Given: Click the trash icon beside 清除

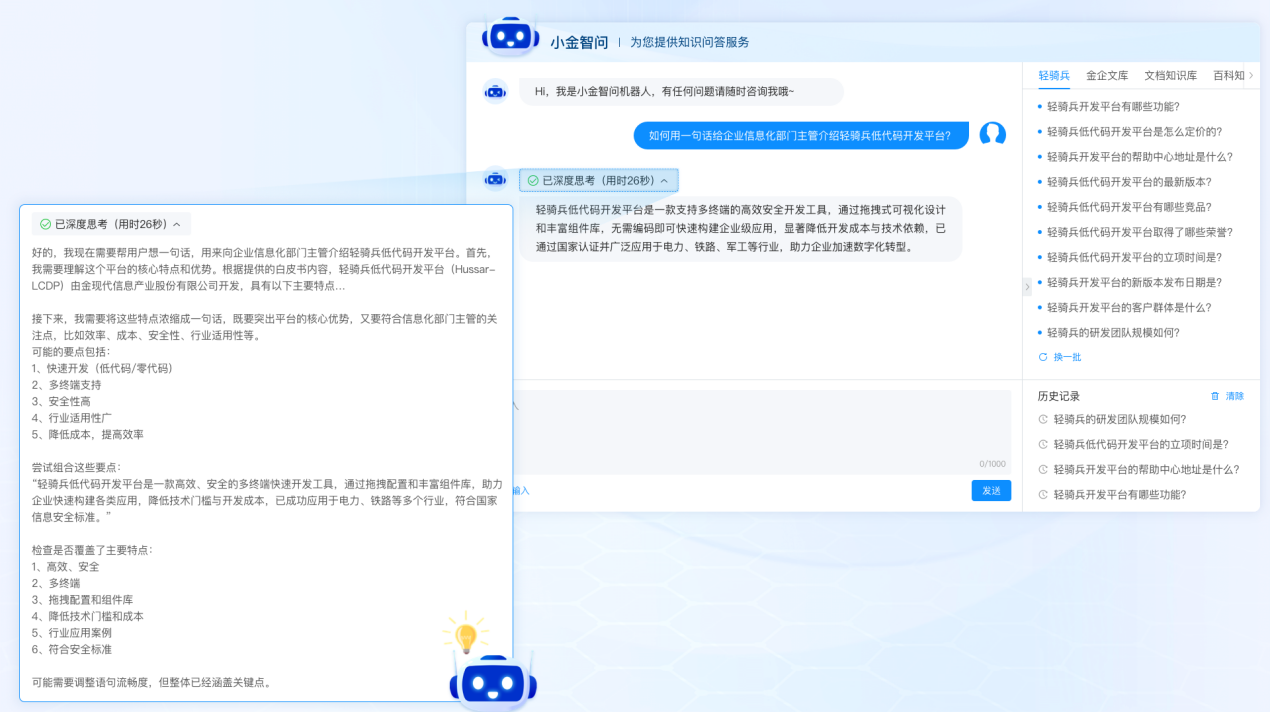Looking at the screenshot, I should 1215,396.
